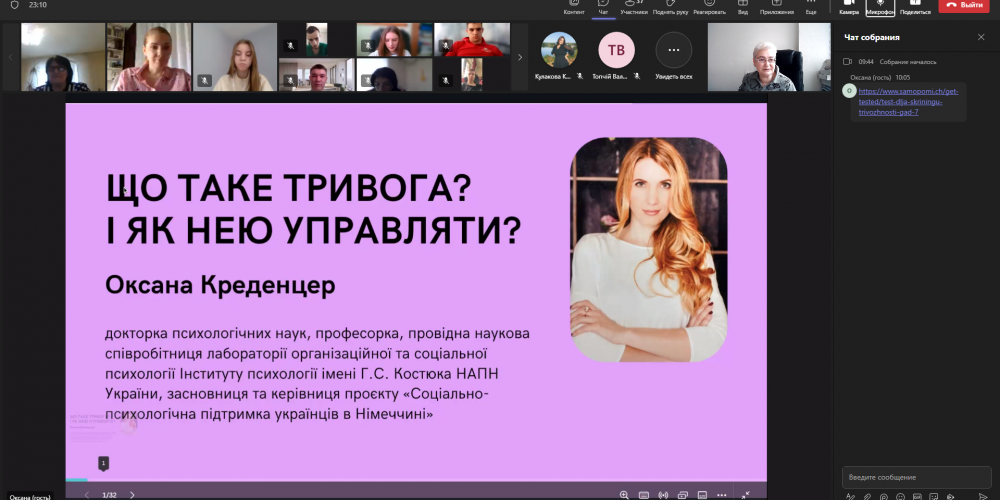
Task: Expand the Еще more options menu
Action: click(811, 5)
